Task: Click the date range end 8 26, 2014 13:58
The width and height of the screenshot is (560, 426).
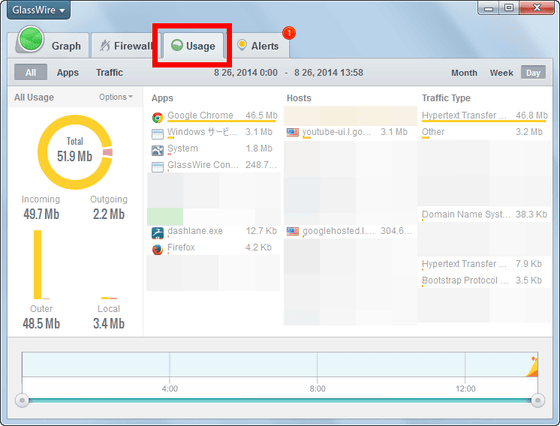Action: coord(329,73)
